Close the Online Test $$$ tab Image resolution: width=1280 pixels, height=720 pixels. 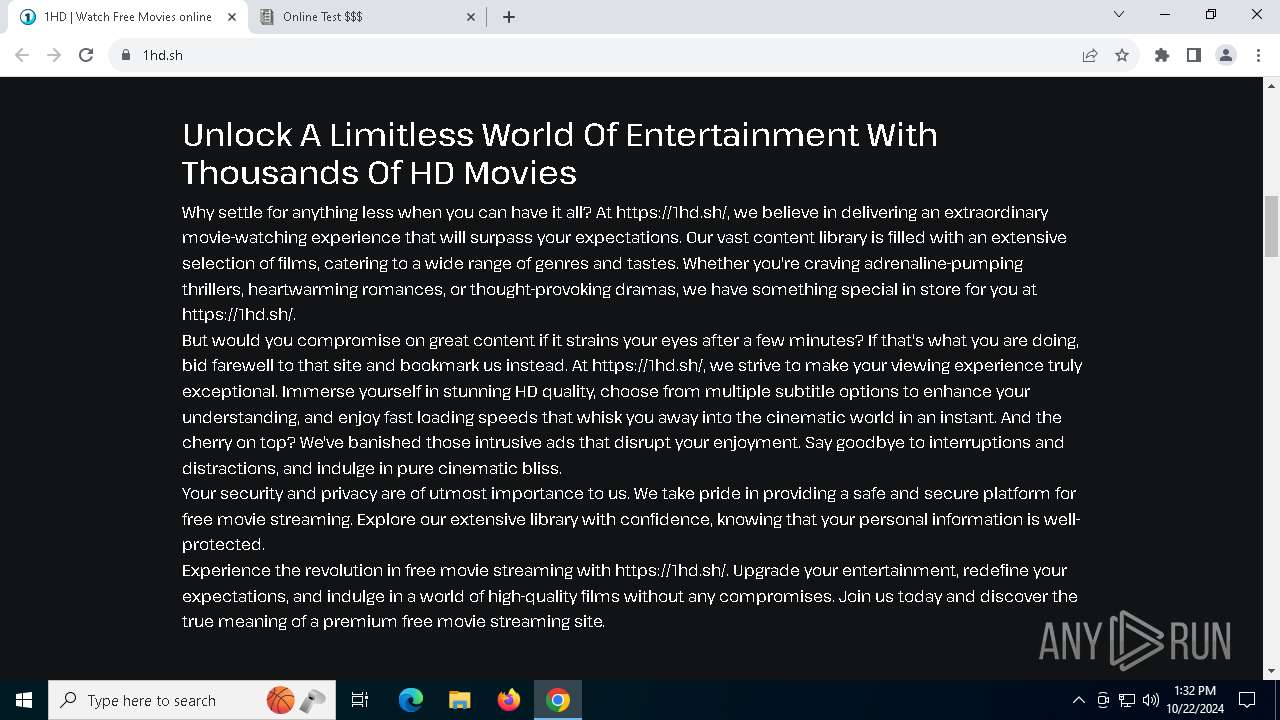click(x=471, y=17)
